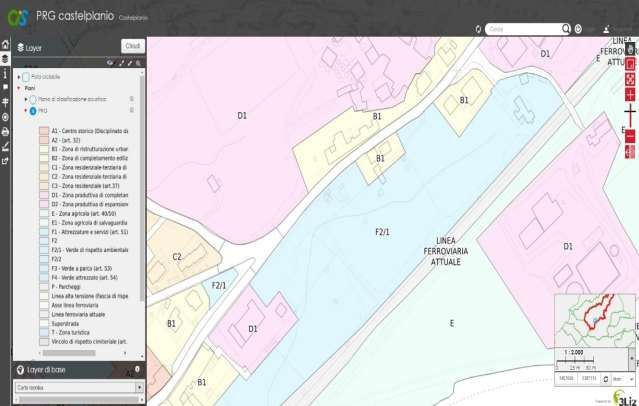Toggle the PRG layer checkbox
639x406 pixels.
coord(33,111)
